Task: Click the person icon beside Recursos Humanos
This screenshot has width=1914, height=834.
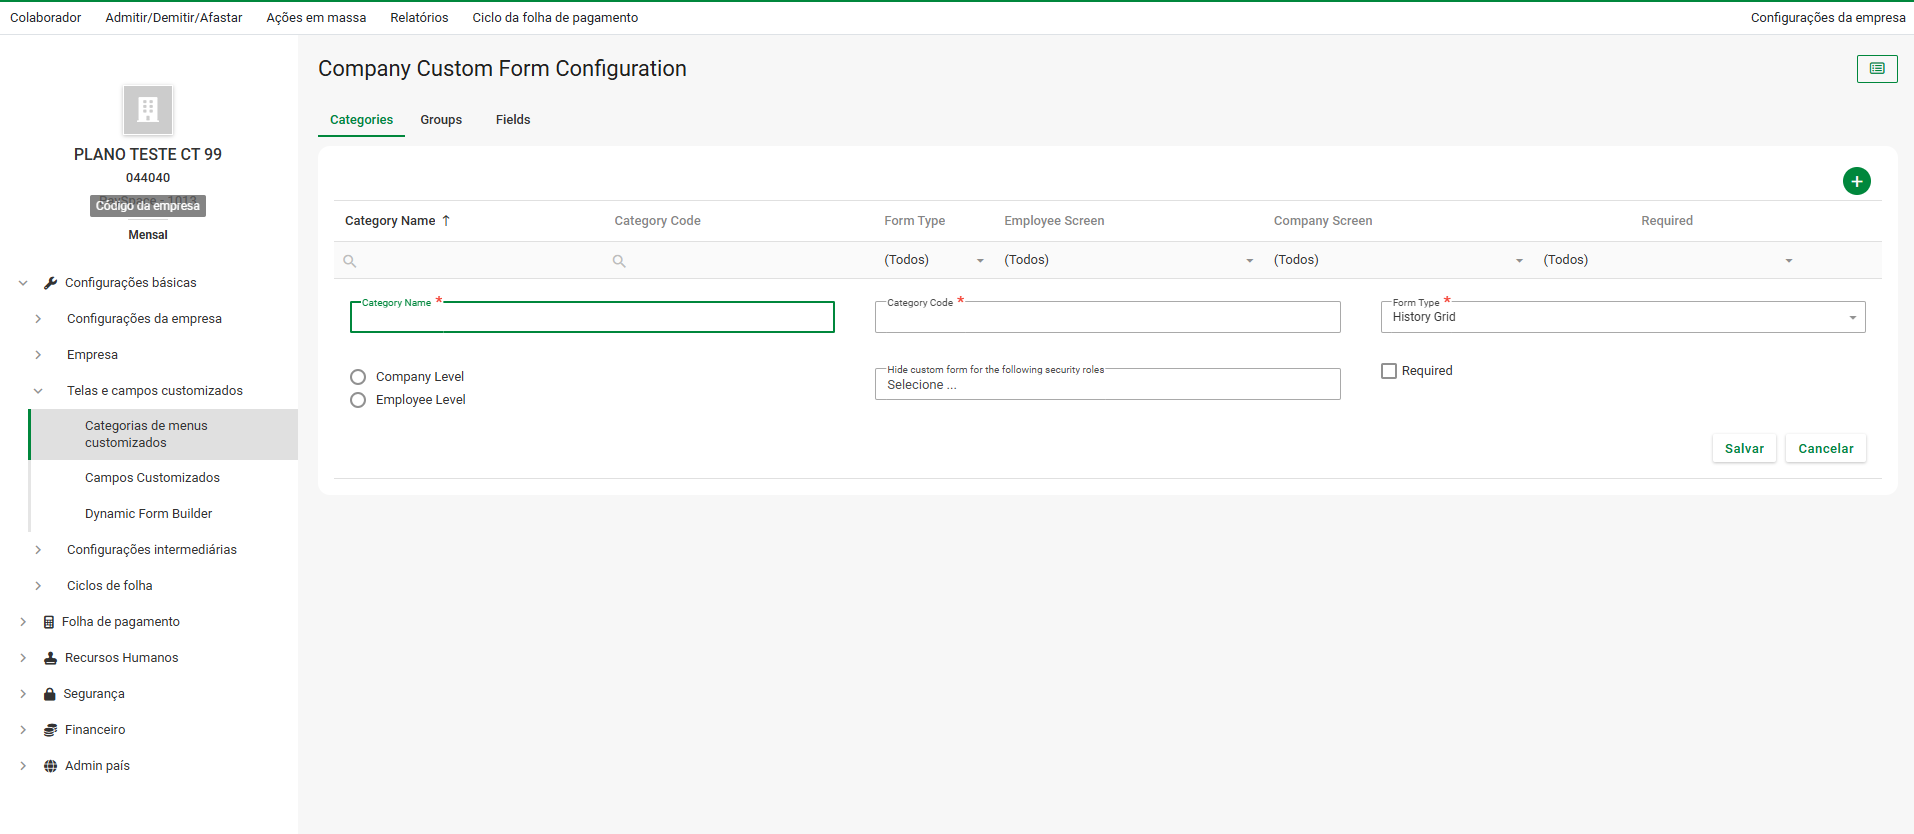Action: tap(50, 658)
